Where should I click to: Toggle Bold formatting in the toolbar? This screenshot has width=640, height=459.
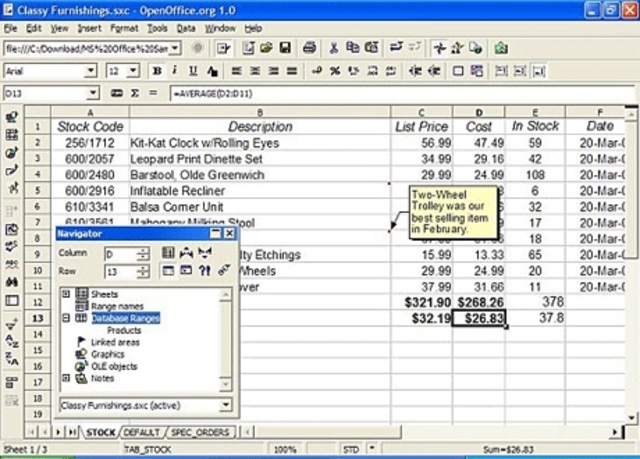(156, 71)
